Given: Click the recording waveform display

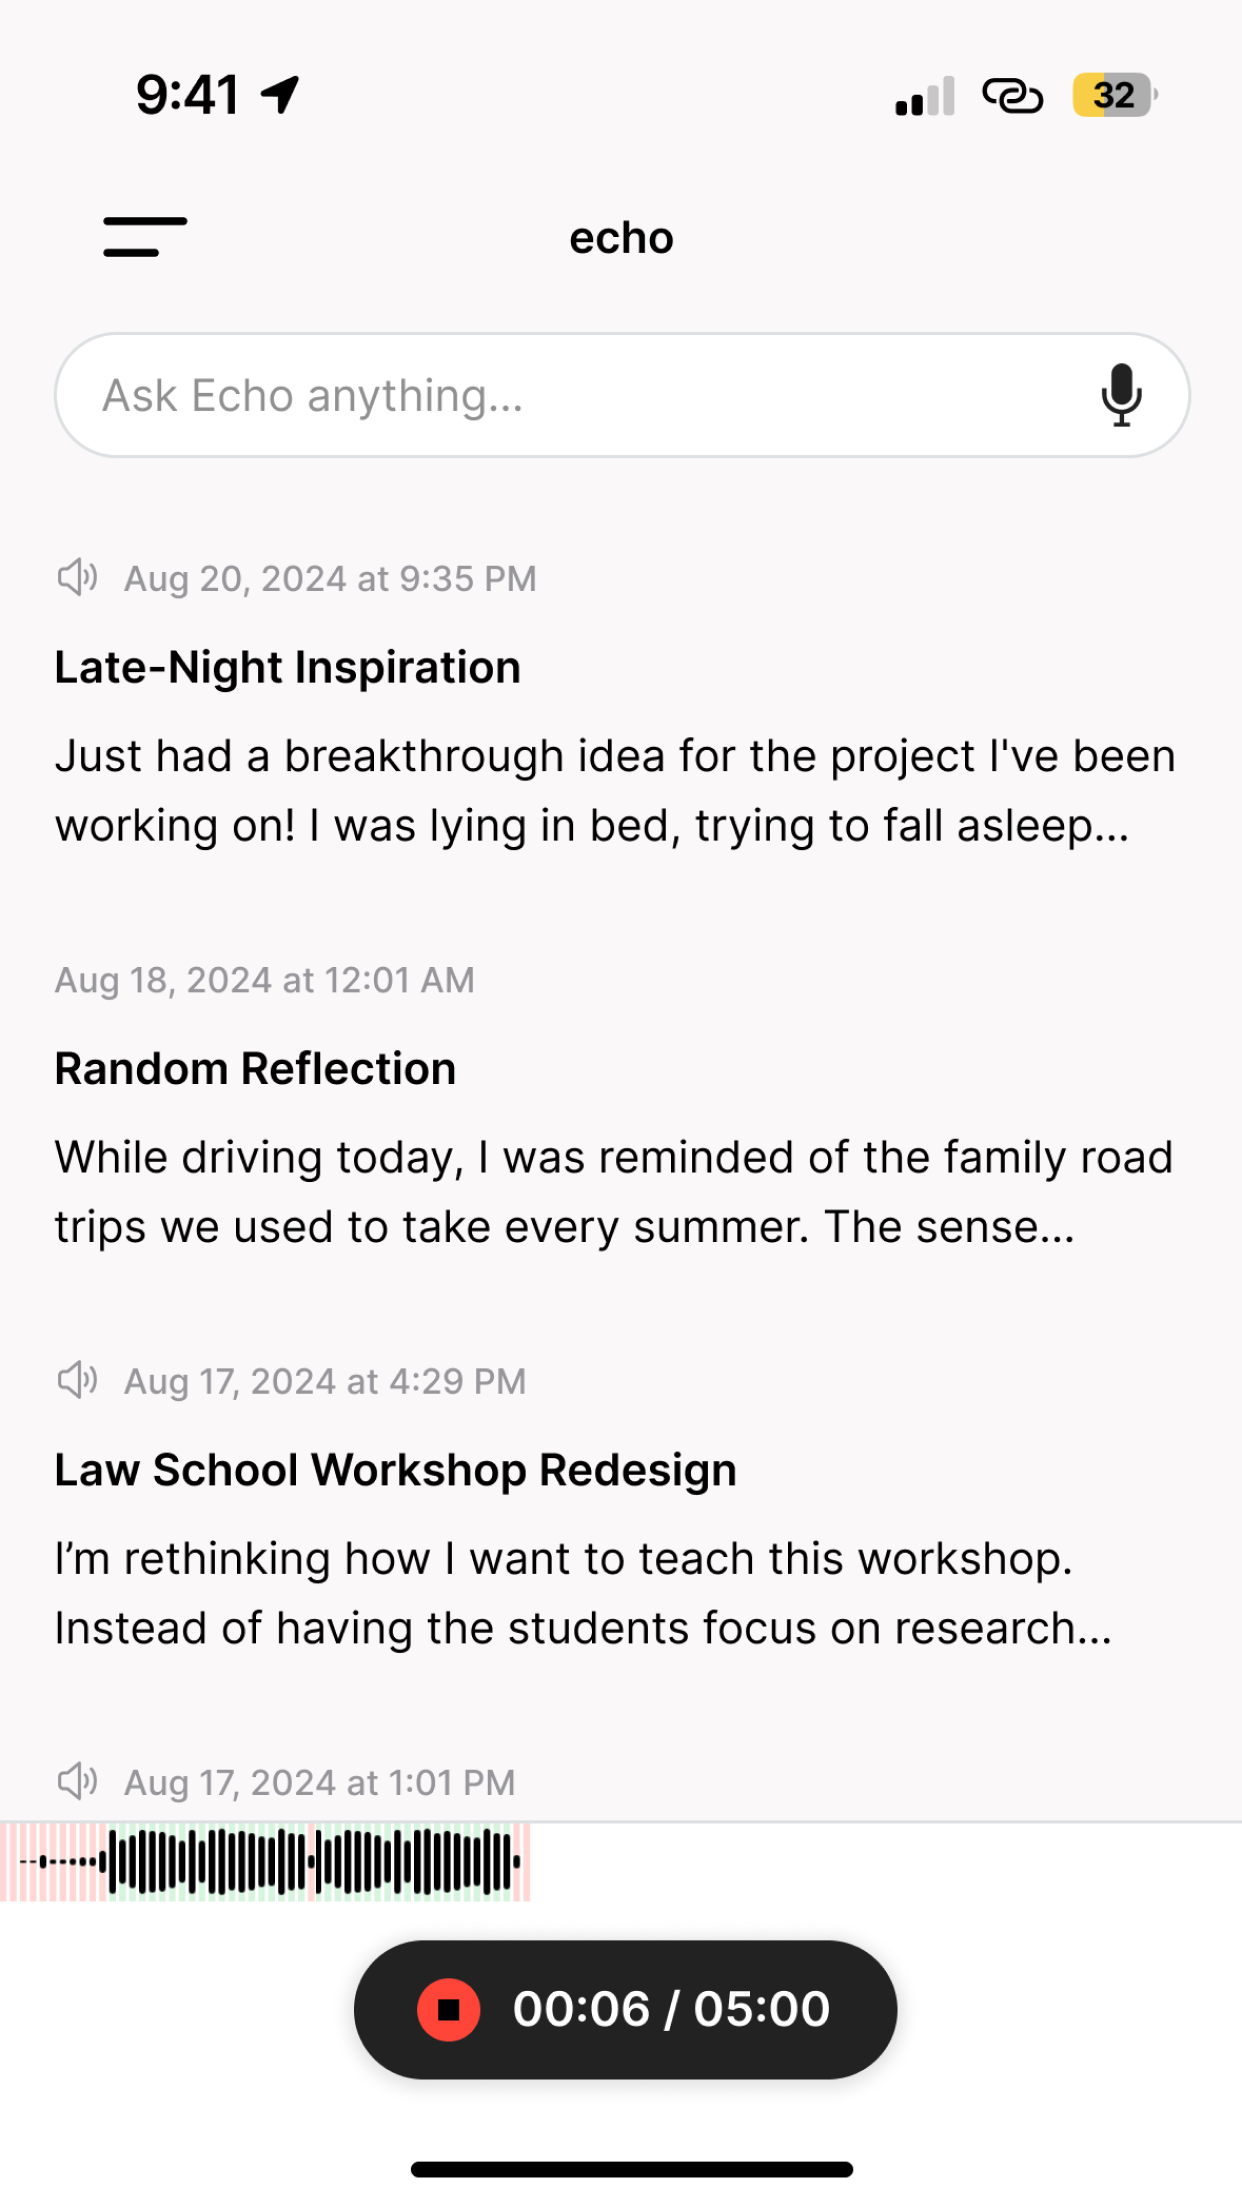Looking at the screenshot, I should click(x=265, y=1862).
